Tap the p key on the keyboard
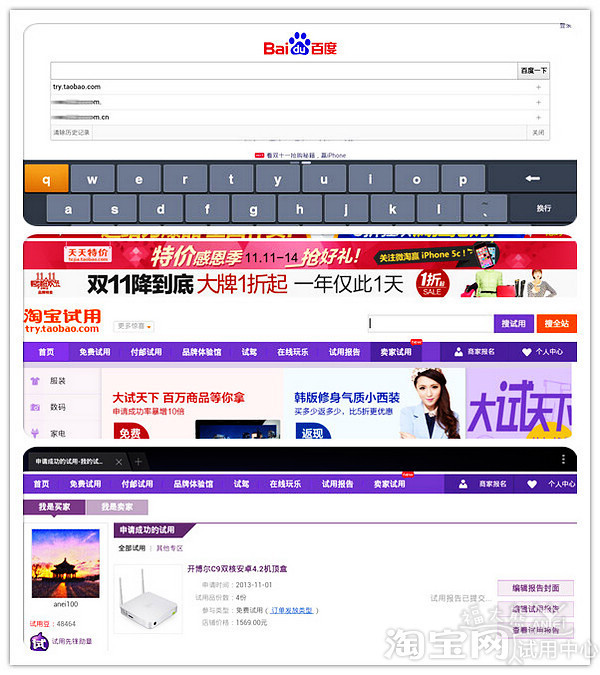The width and height of the screenshot is (600, 675). click(x=463, y=179)
